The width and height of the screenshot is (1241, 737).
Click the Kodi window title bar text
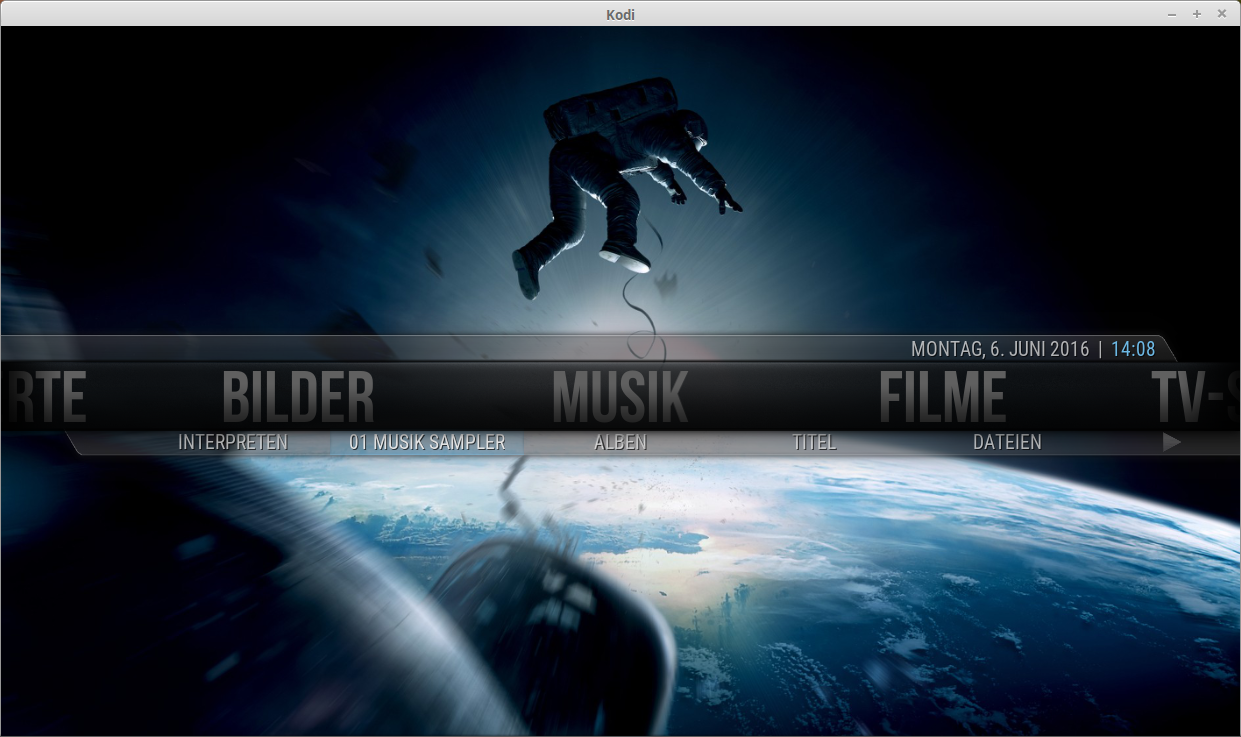point(620,14)
